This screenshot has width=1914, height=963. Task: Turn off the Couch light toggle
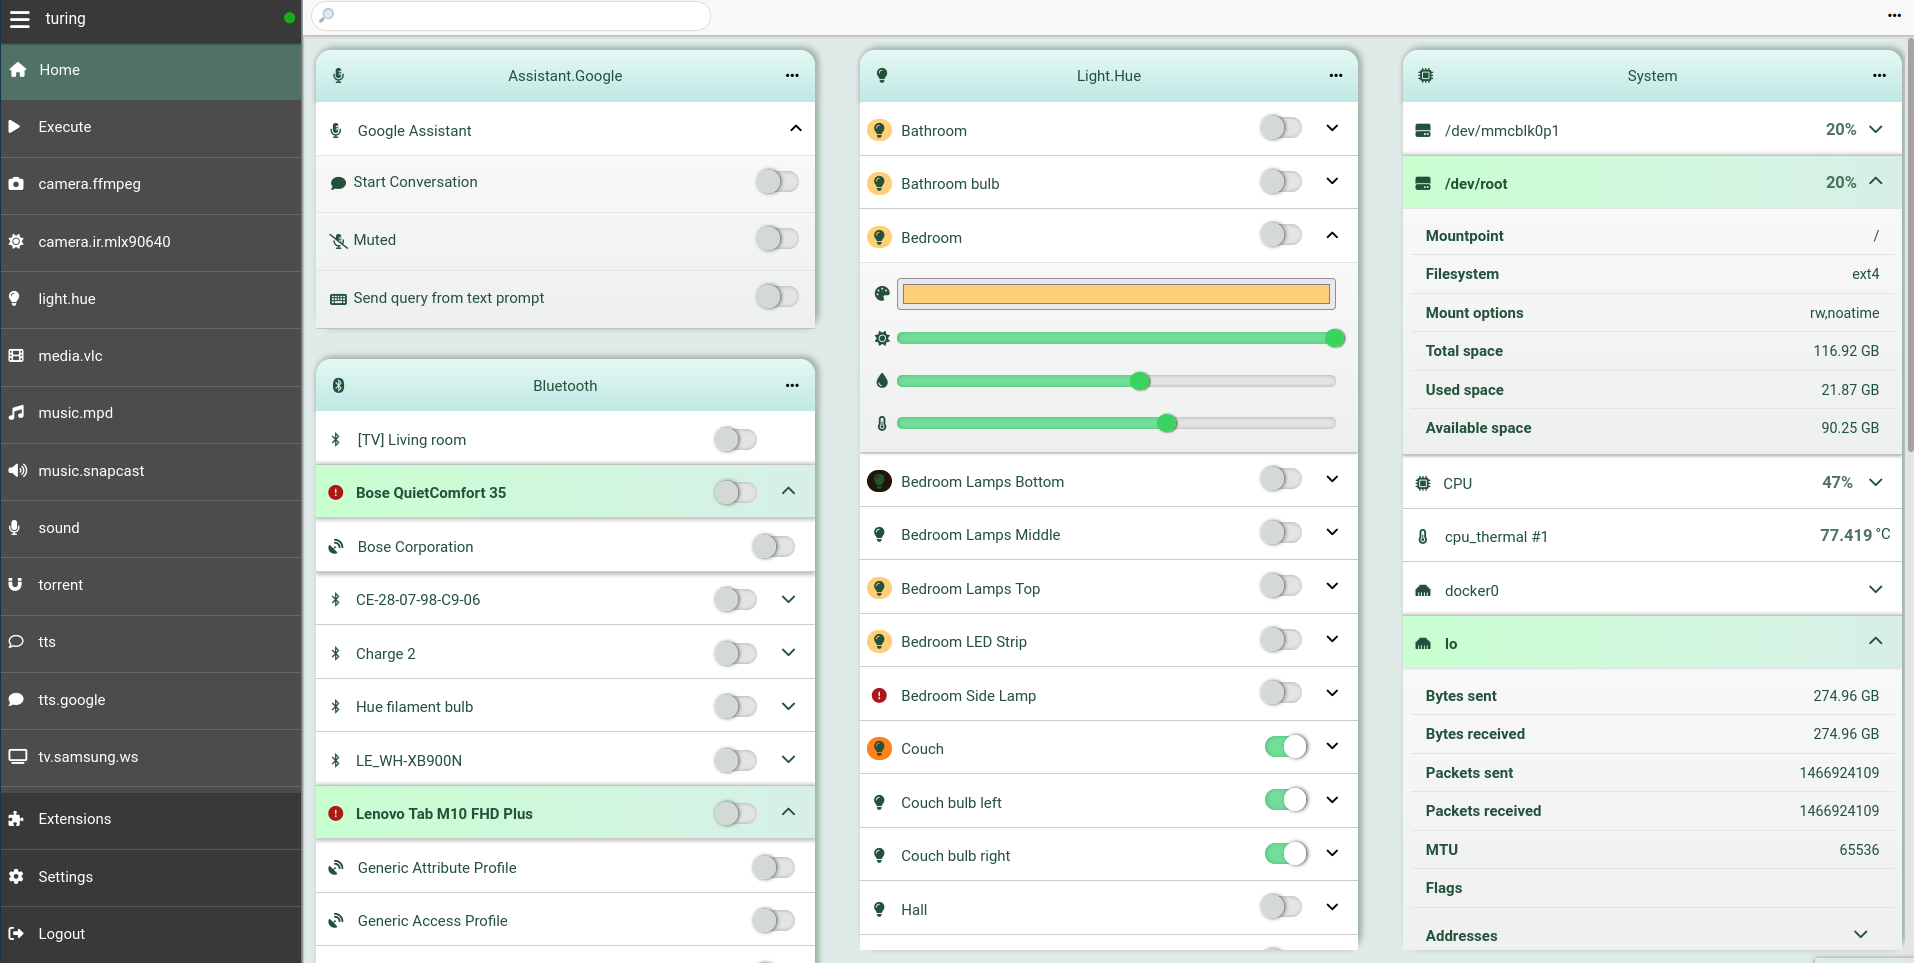(1287, 746)
